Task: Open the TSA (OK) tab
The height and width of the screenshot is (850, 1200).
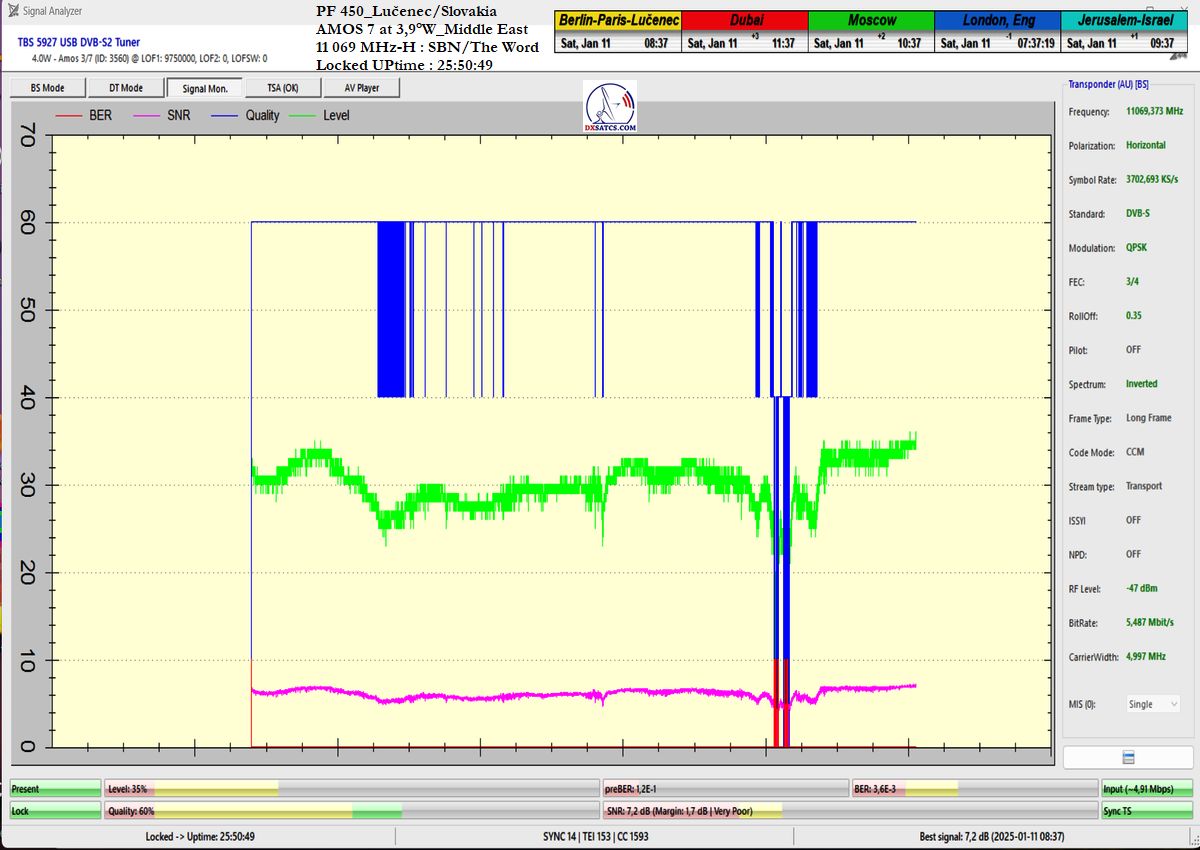Action: coord(282,88)
